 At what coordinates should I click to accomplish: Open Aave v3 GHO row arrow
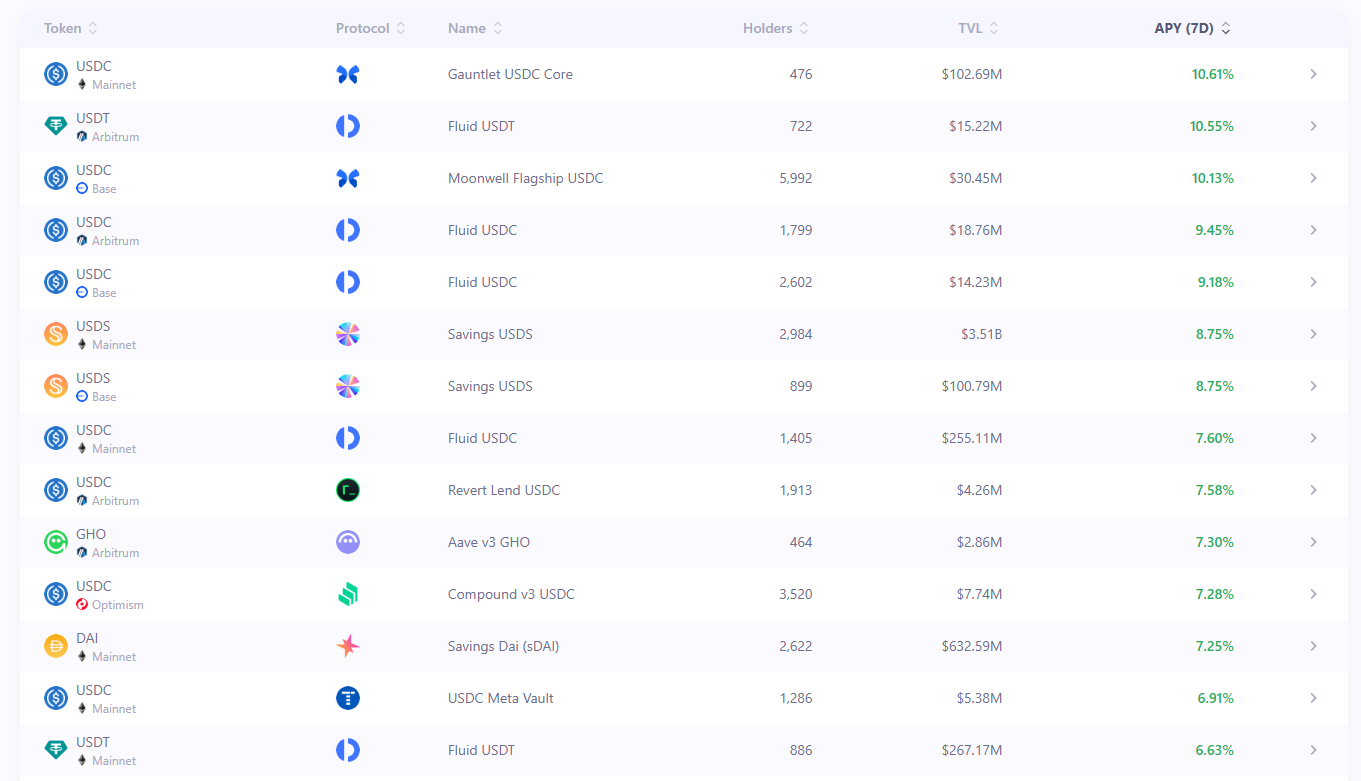tap(1313, 542)
